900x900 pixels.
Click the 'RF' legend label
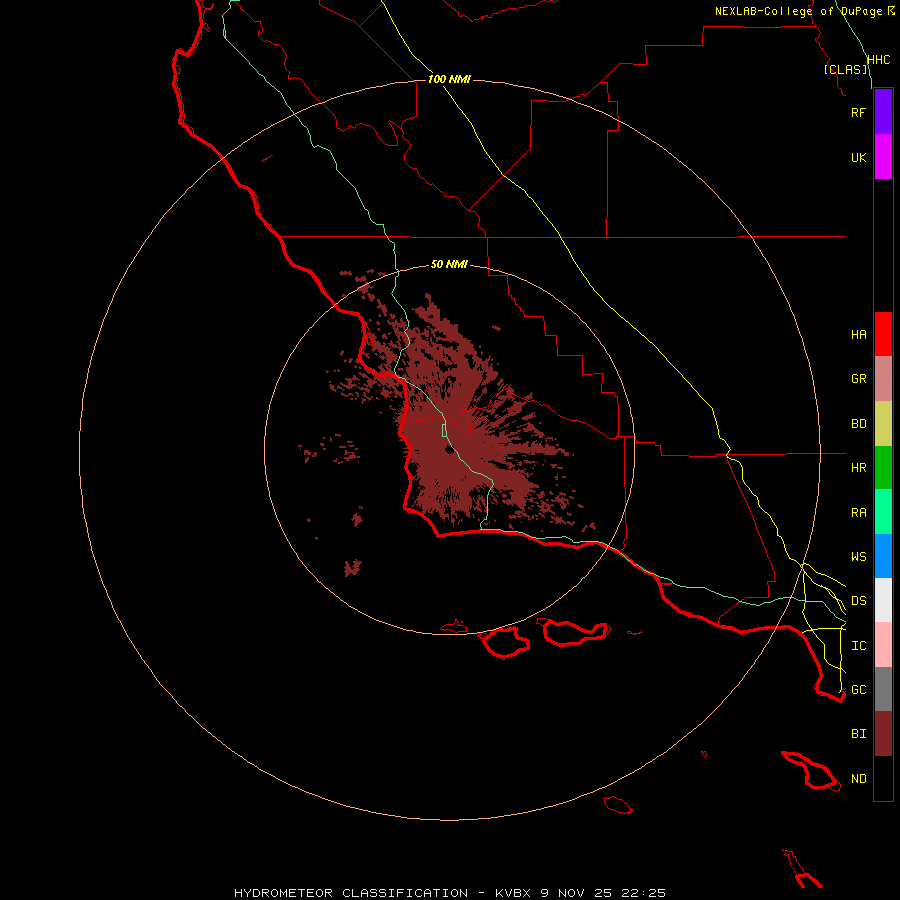[x=858, y=112]
